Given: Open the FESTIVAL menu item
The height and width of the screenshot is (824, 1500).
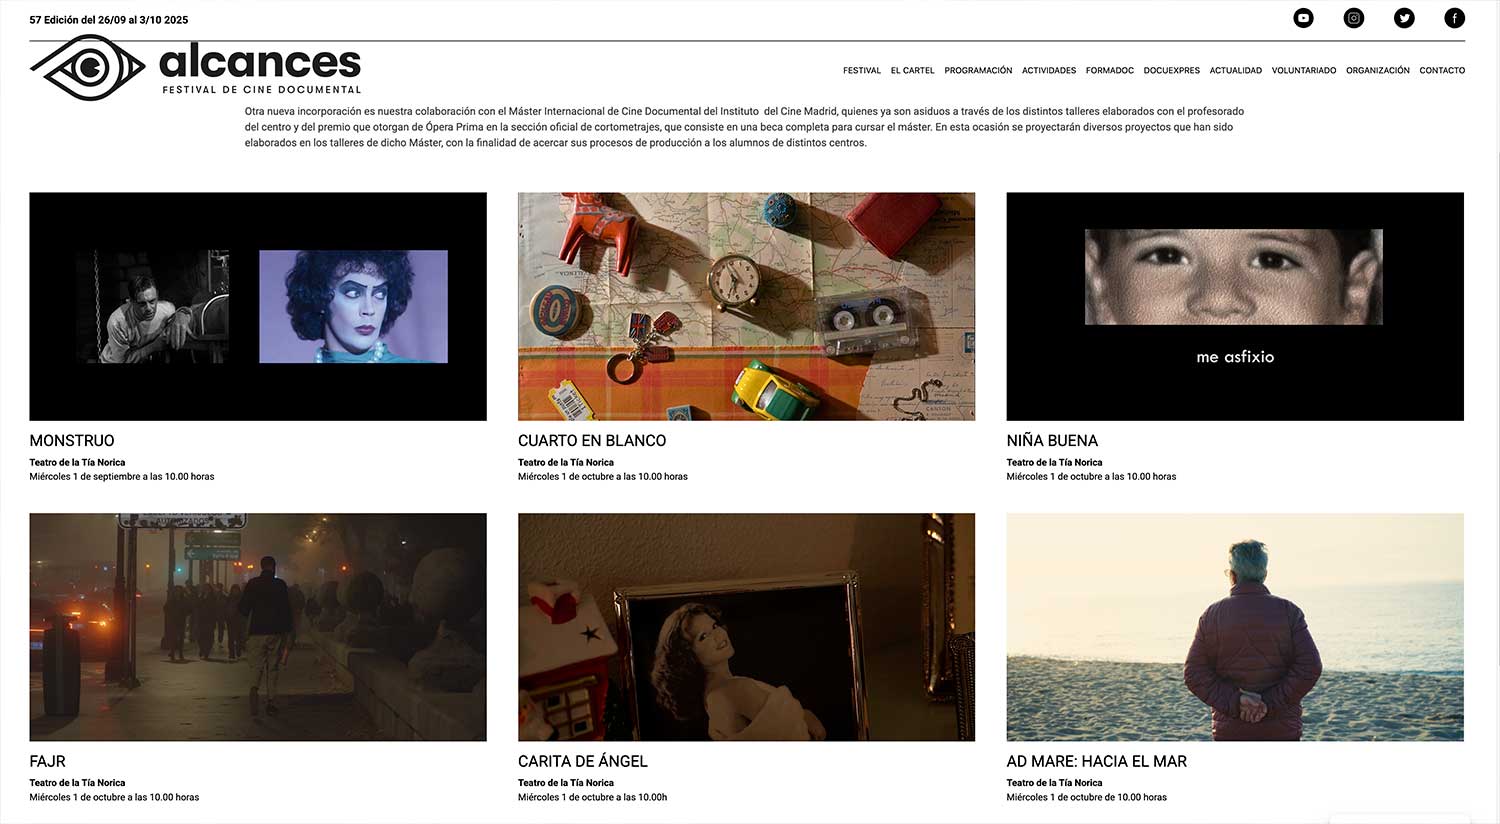Looking at the screenshot, I should [x=862, y=71].
